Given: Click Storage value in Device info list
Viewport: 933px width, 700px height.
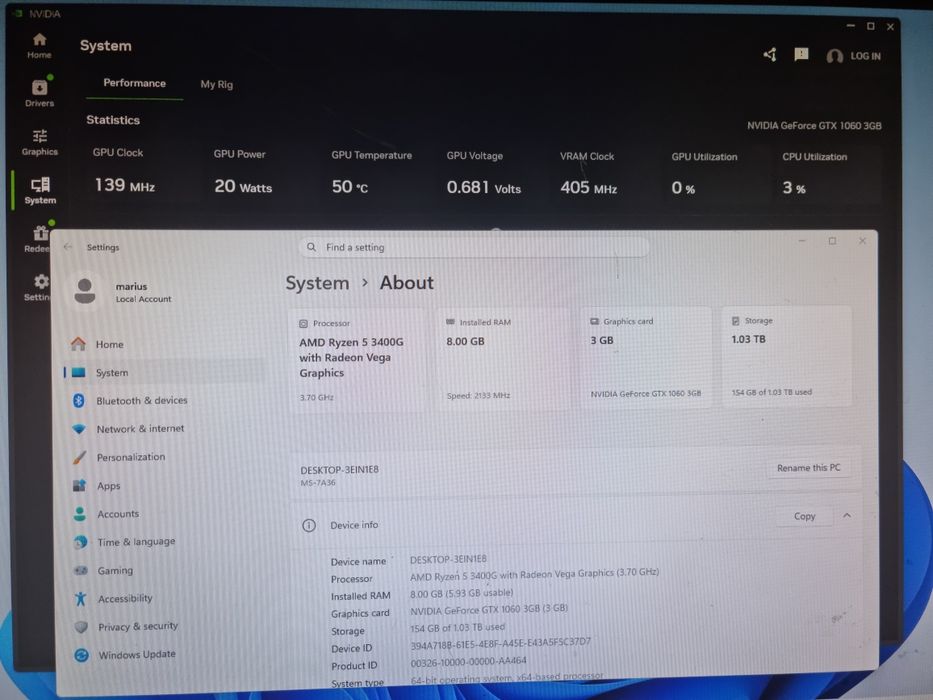Looking at the screenshot, I should tap(457, 627).
